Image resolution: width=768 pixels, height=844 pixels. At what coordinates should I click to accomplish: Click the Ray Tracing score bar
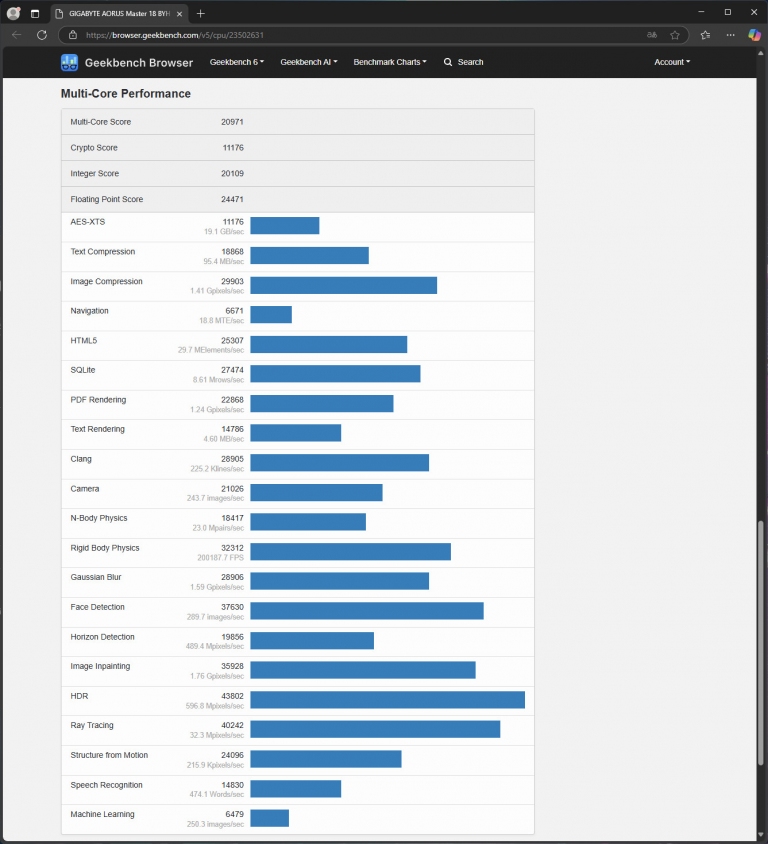pos(375,729)
